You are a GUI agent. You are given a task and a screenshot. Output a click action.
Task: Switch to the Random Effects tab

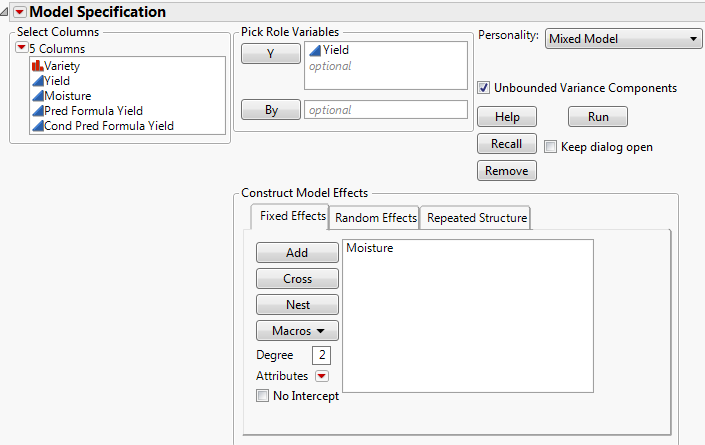point(375,217)
